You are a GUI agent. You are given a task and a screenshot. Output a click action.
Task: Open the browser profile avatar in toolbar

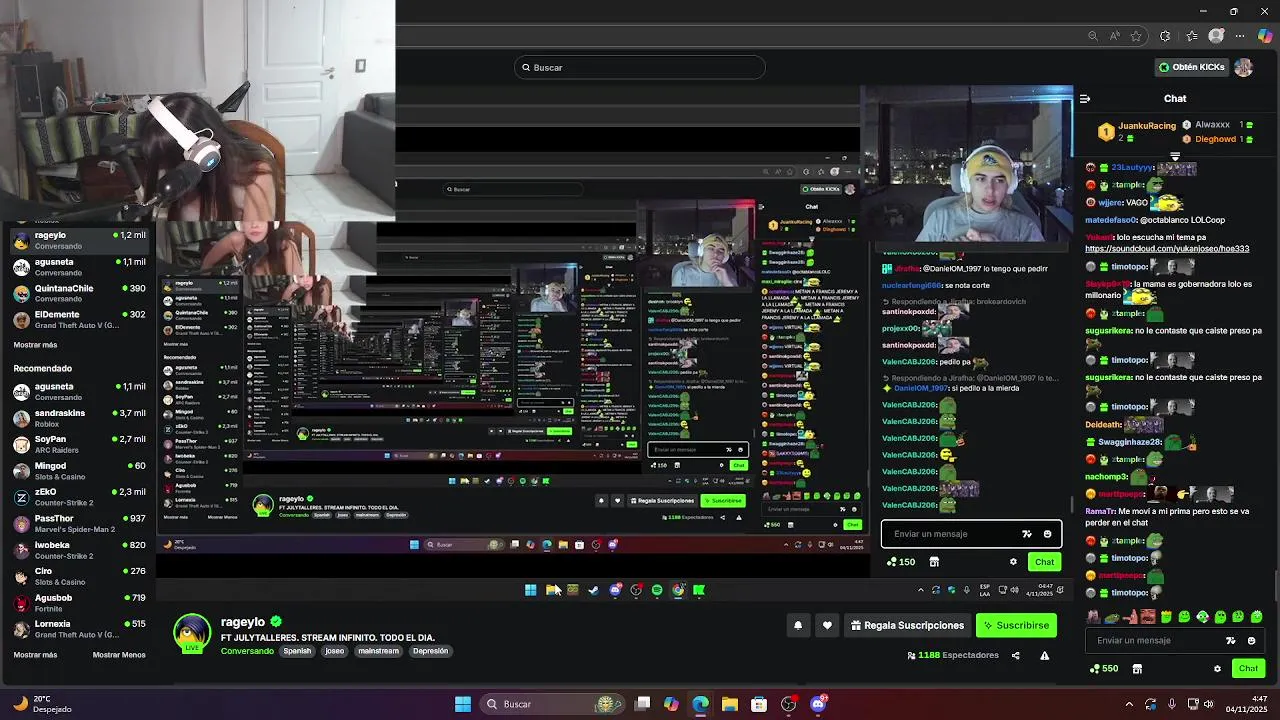[x=1216, y=36]
